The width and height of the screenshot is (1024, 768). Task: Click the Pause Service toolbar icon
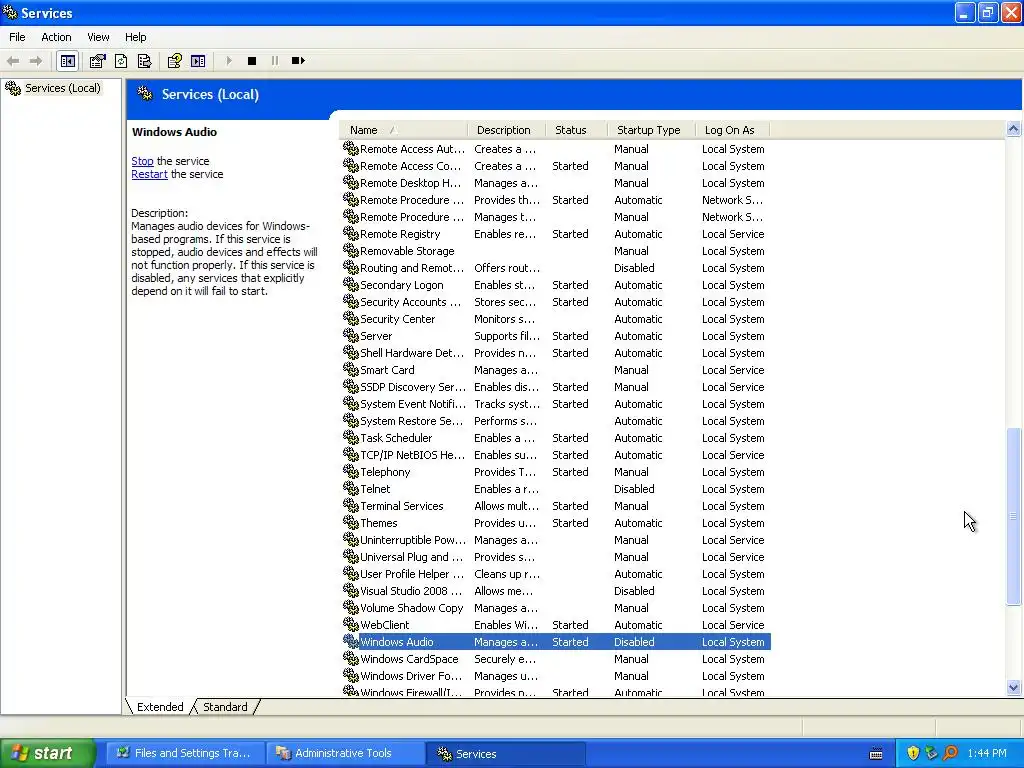[x=275, y=61]
